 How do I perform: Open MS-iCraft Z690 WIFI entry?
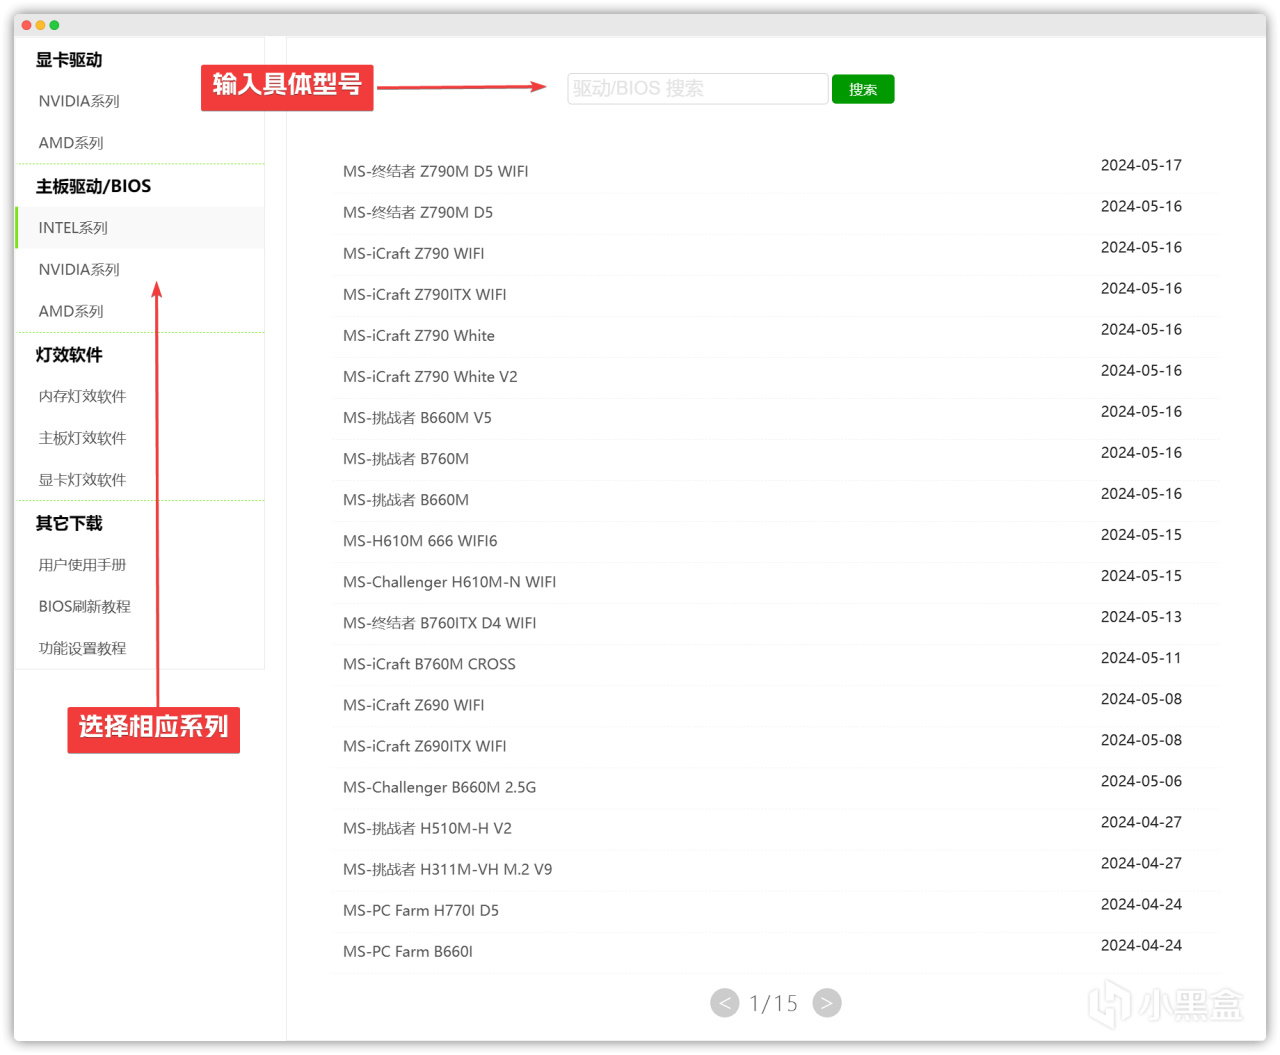point(414,705)
